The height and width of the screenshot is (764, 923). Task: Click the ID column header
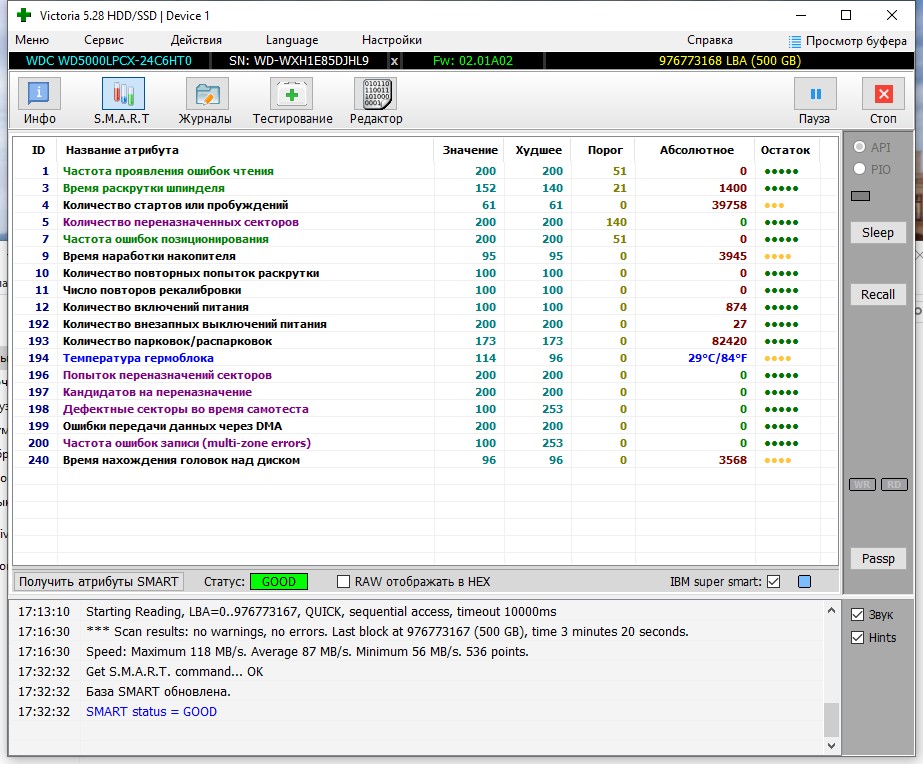point(38,150)
